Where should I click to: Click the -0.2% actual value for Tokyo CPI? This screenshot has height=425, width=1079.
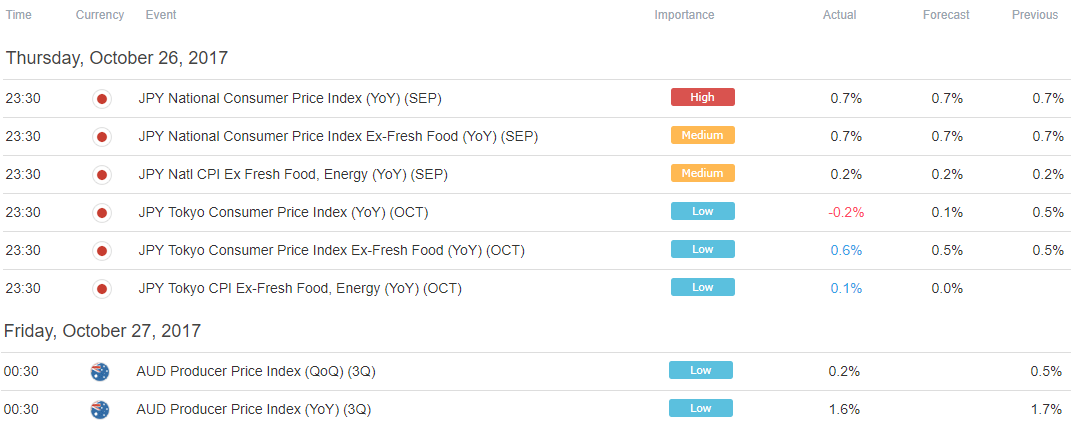coord(846,212)
